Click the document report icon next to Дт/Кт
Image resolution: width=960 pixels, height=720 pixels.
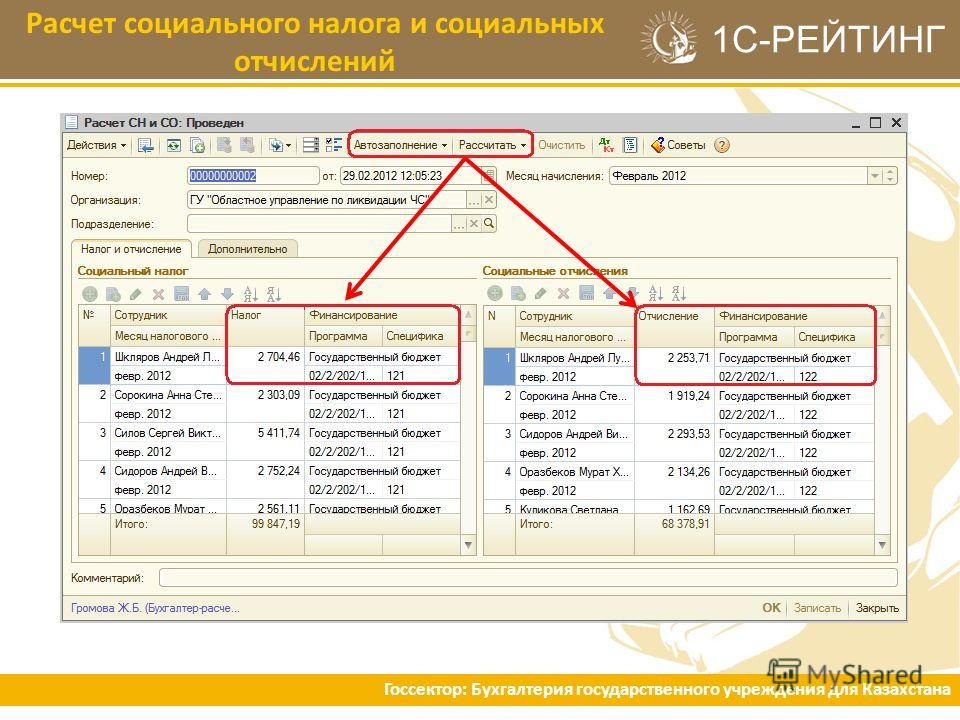pos(630,145)
